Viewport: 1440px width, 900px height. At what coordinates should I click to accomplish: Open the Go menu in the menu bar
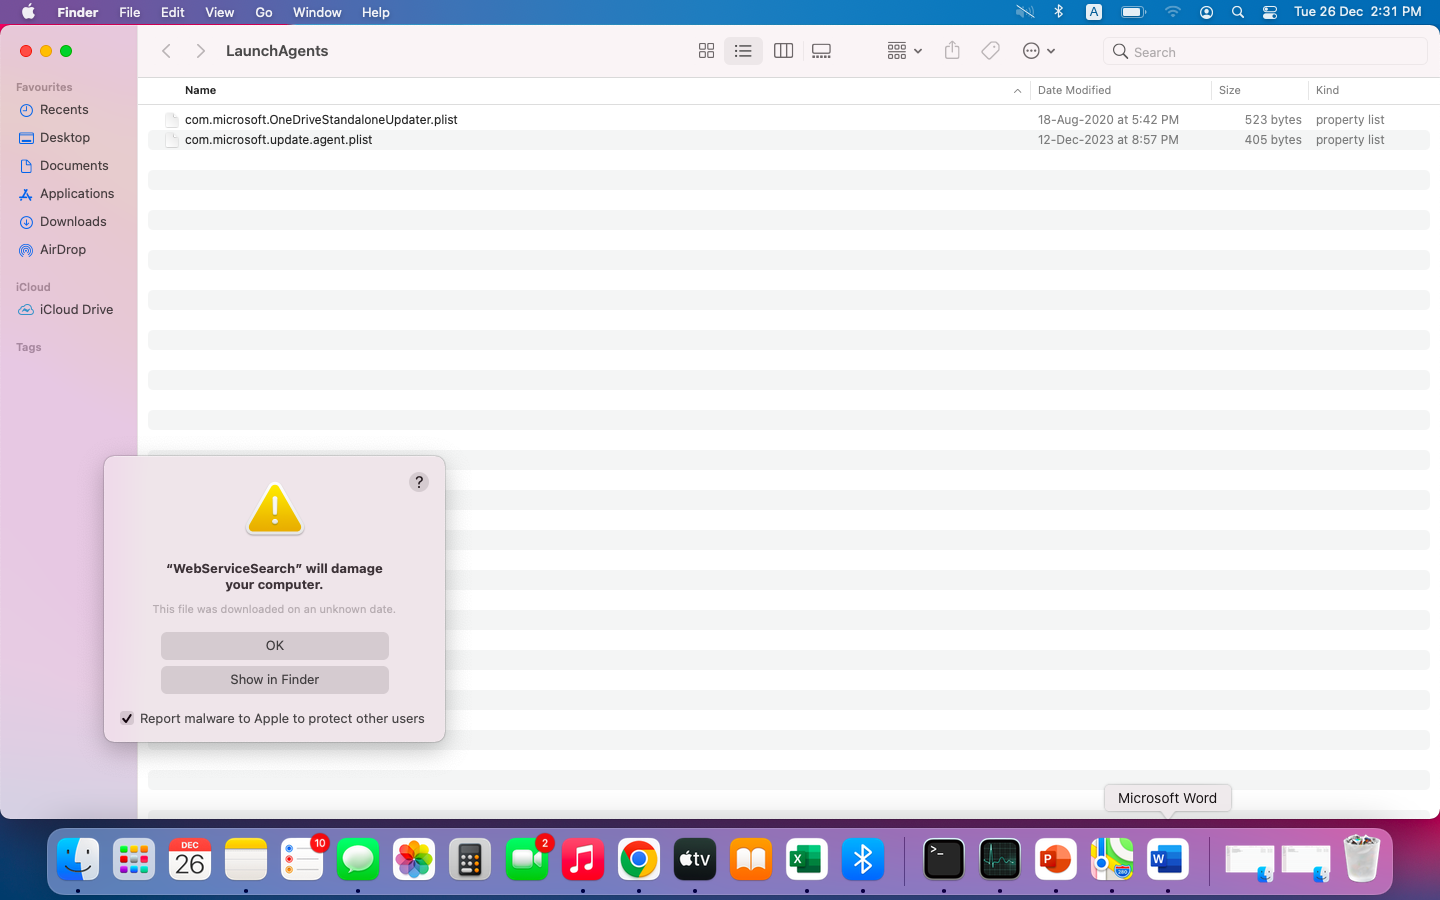pos(263,12)
